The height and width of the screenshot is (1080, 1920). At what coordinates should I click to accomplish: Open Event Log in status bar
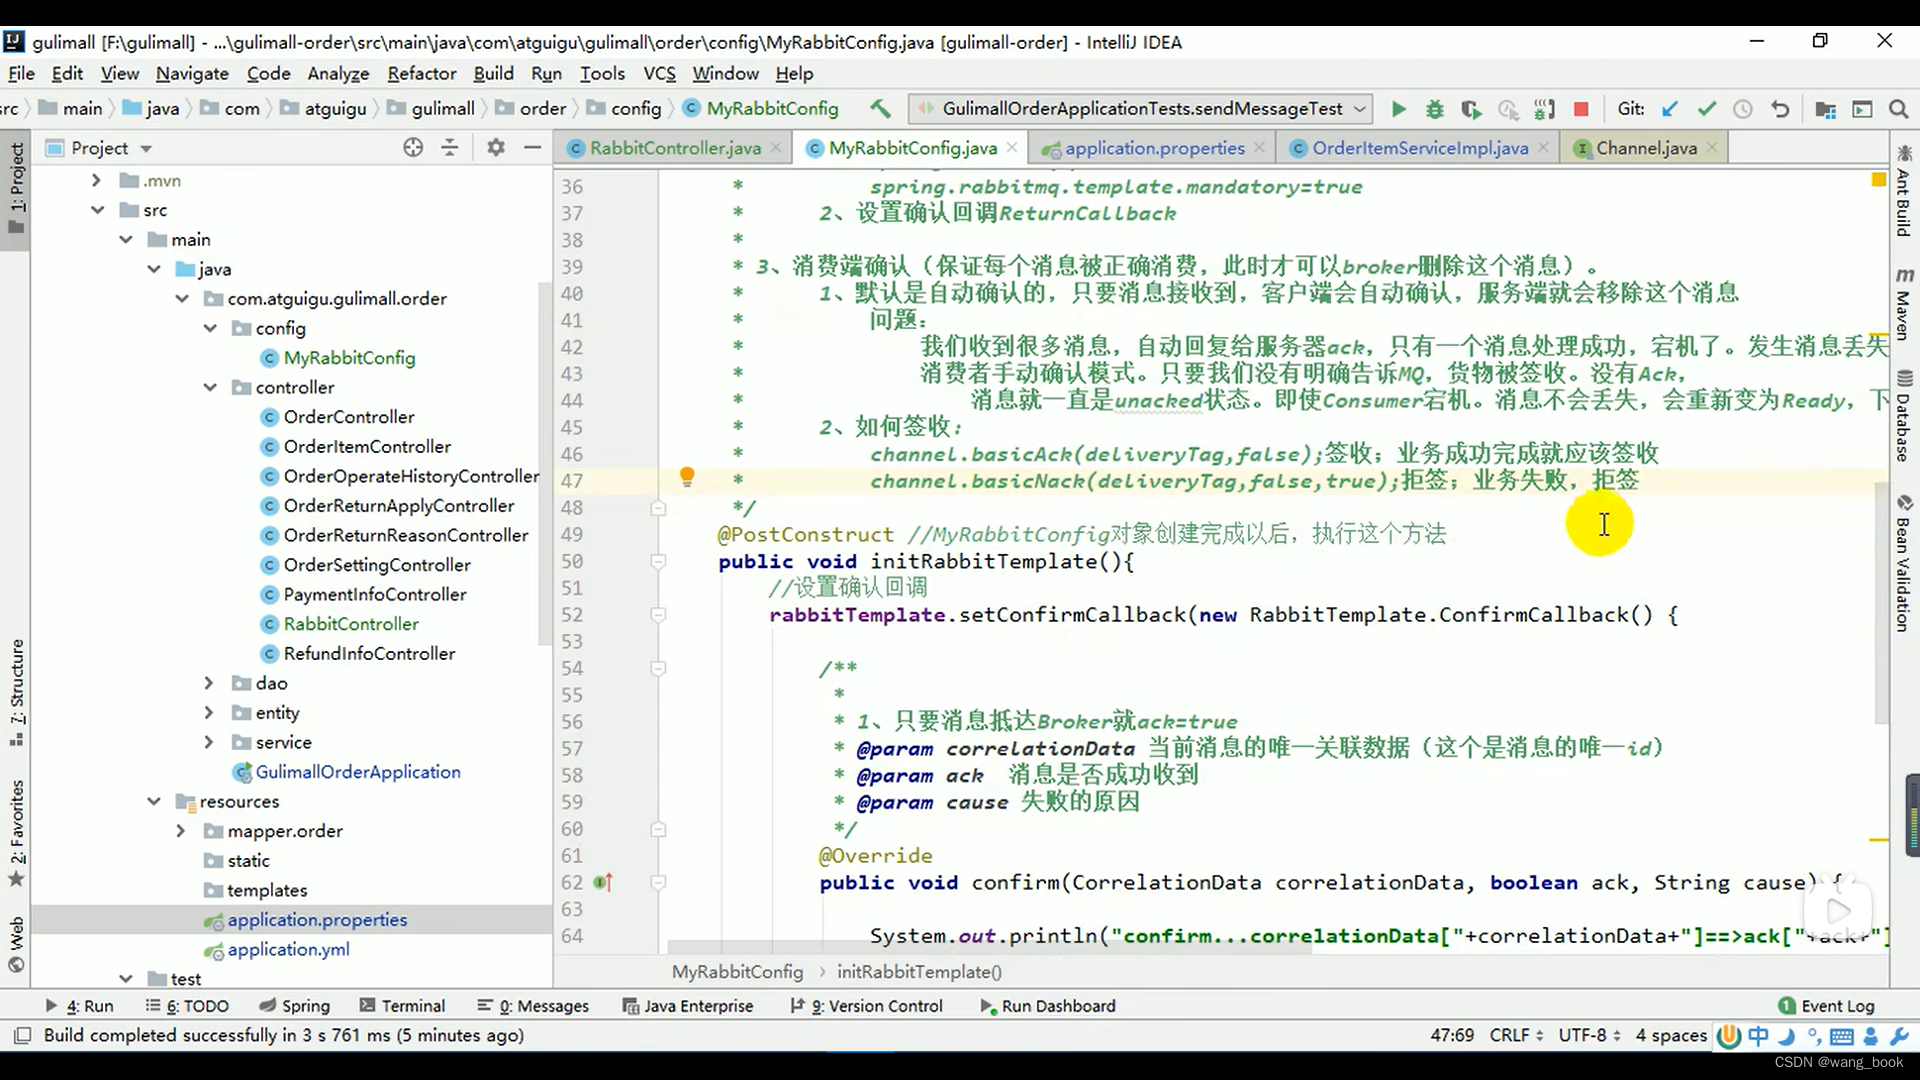click(1826, 1006)
